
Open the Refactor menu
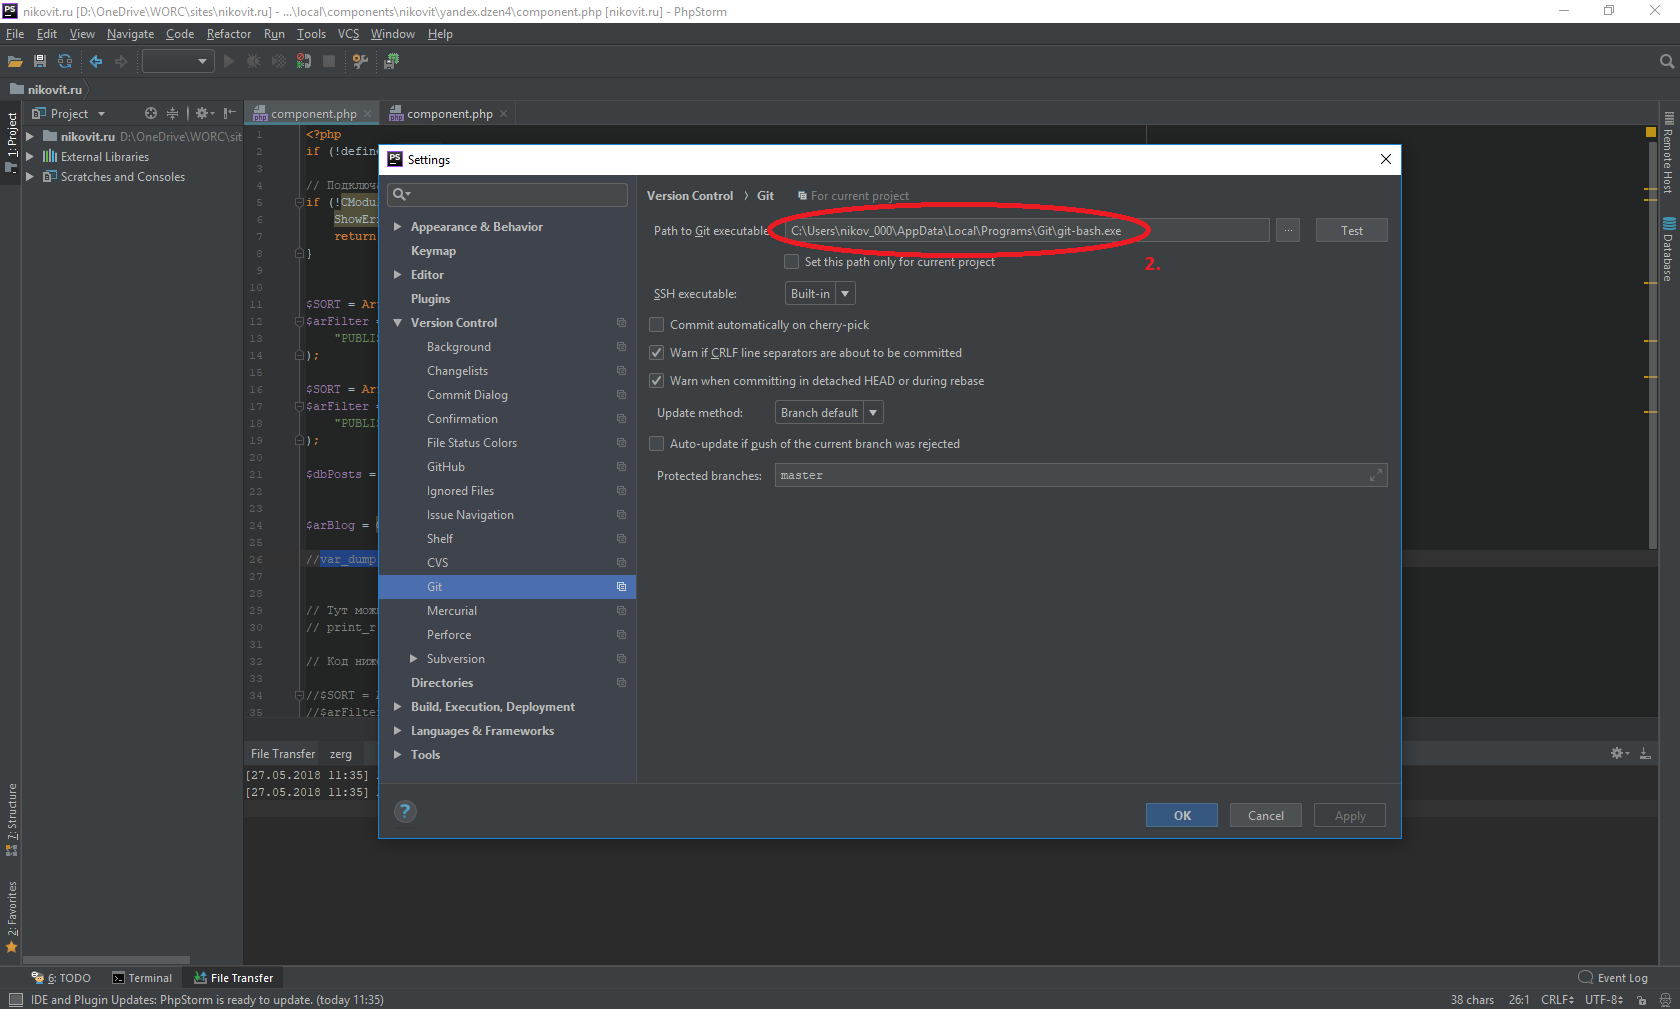(229, 34)
